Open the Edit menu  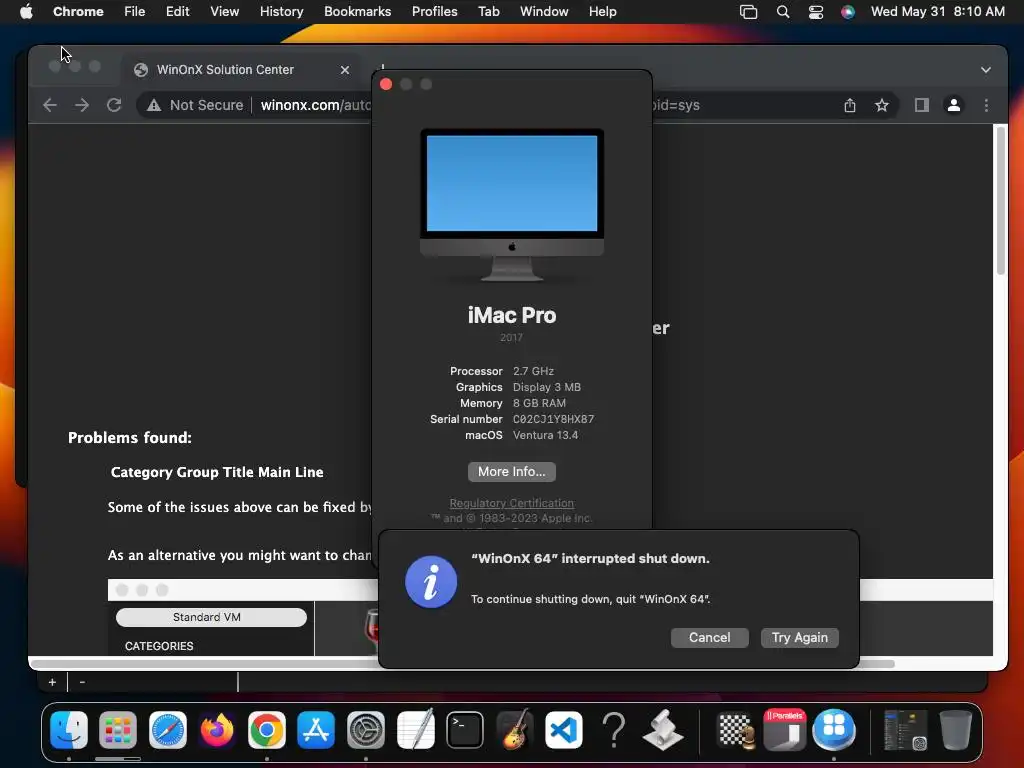177,11
